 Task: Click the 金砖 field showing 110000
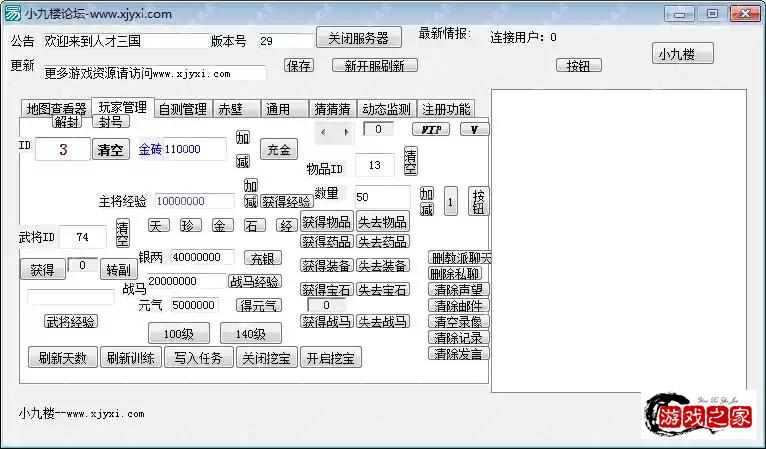194,149
